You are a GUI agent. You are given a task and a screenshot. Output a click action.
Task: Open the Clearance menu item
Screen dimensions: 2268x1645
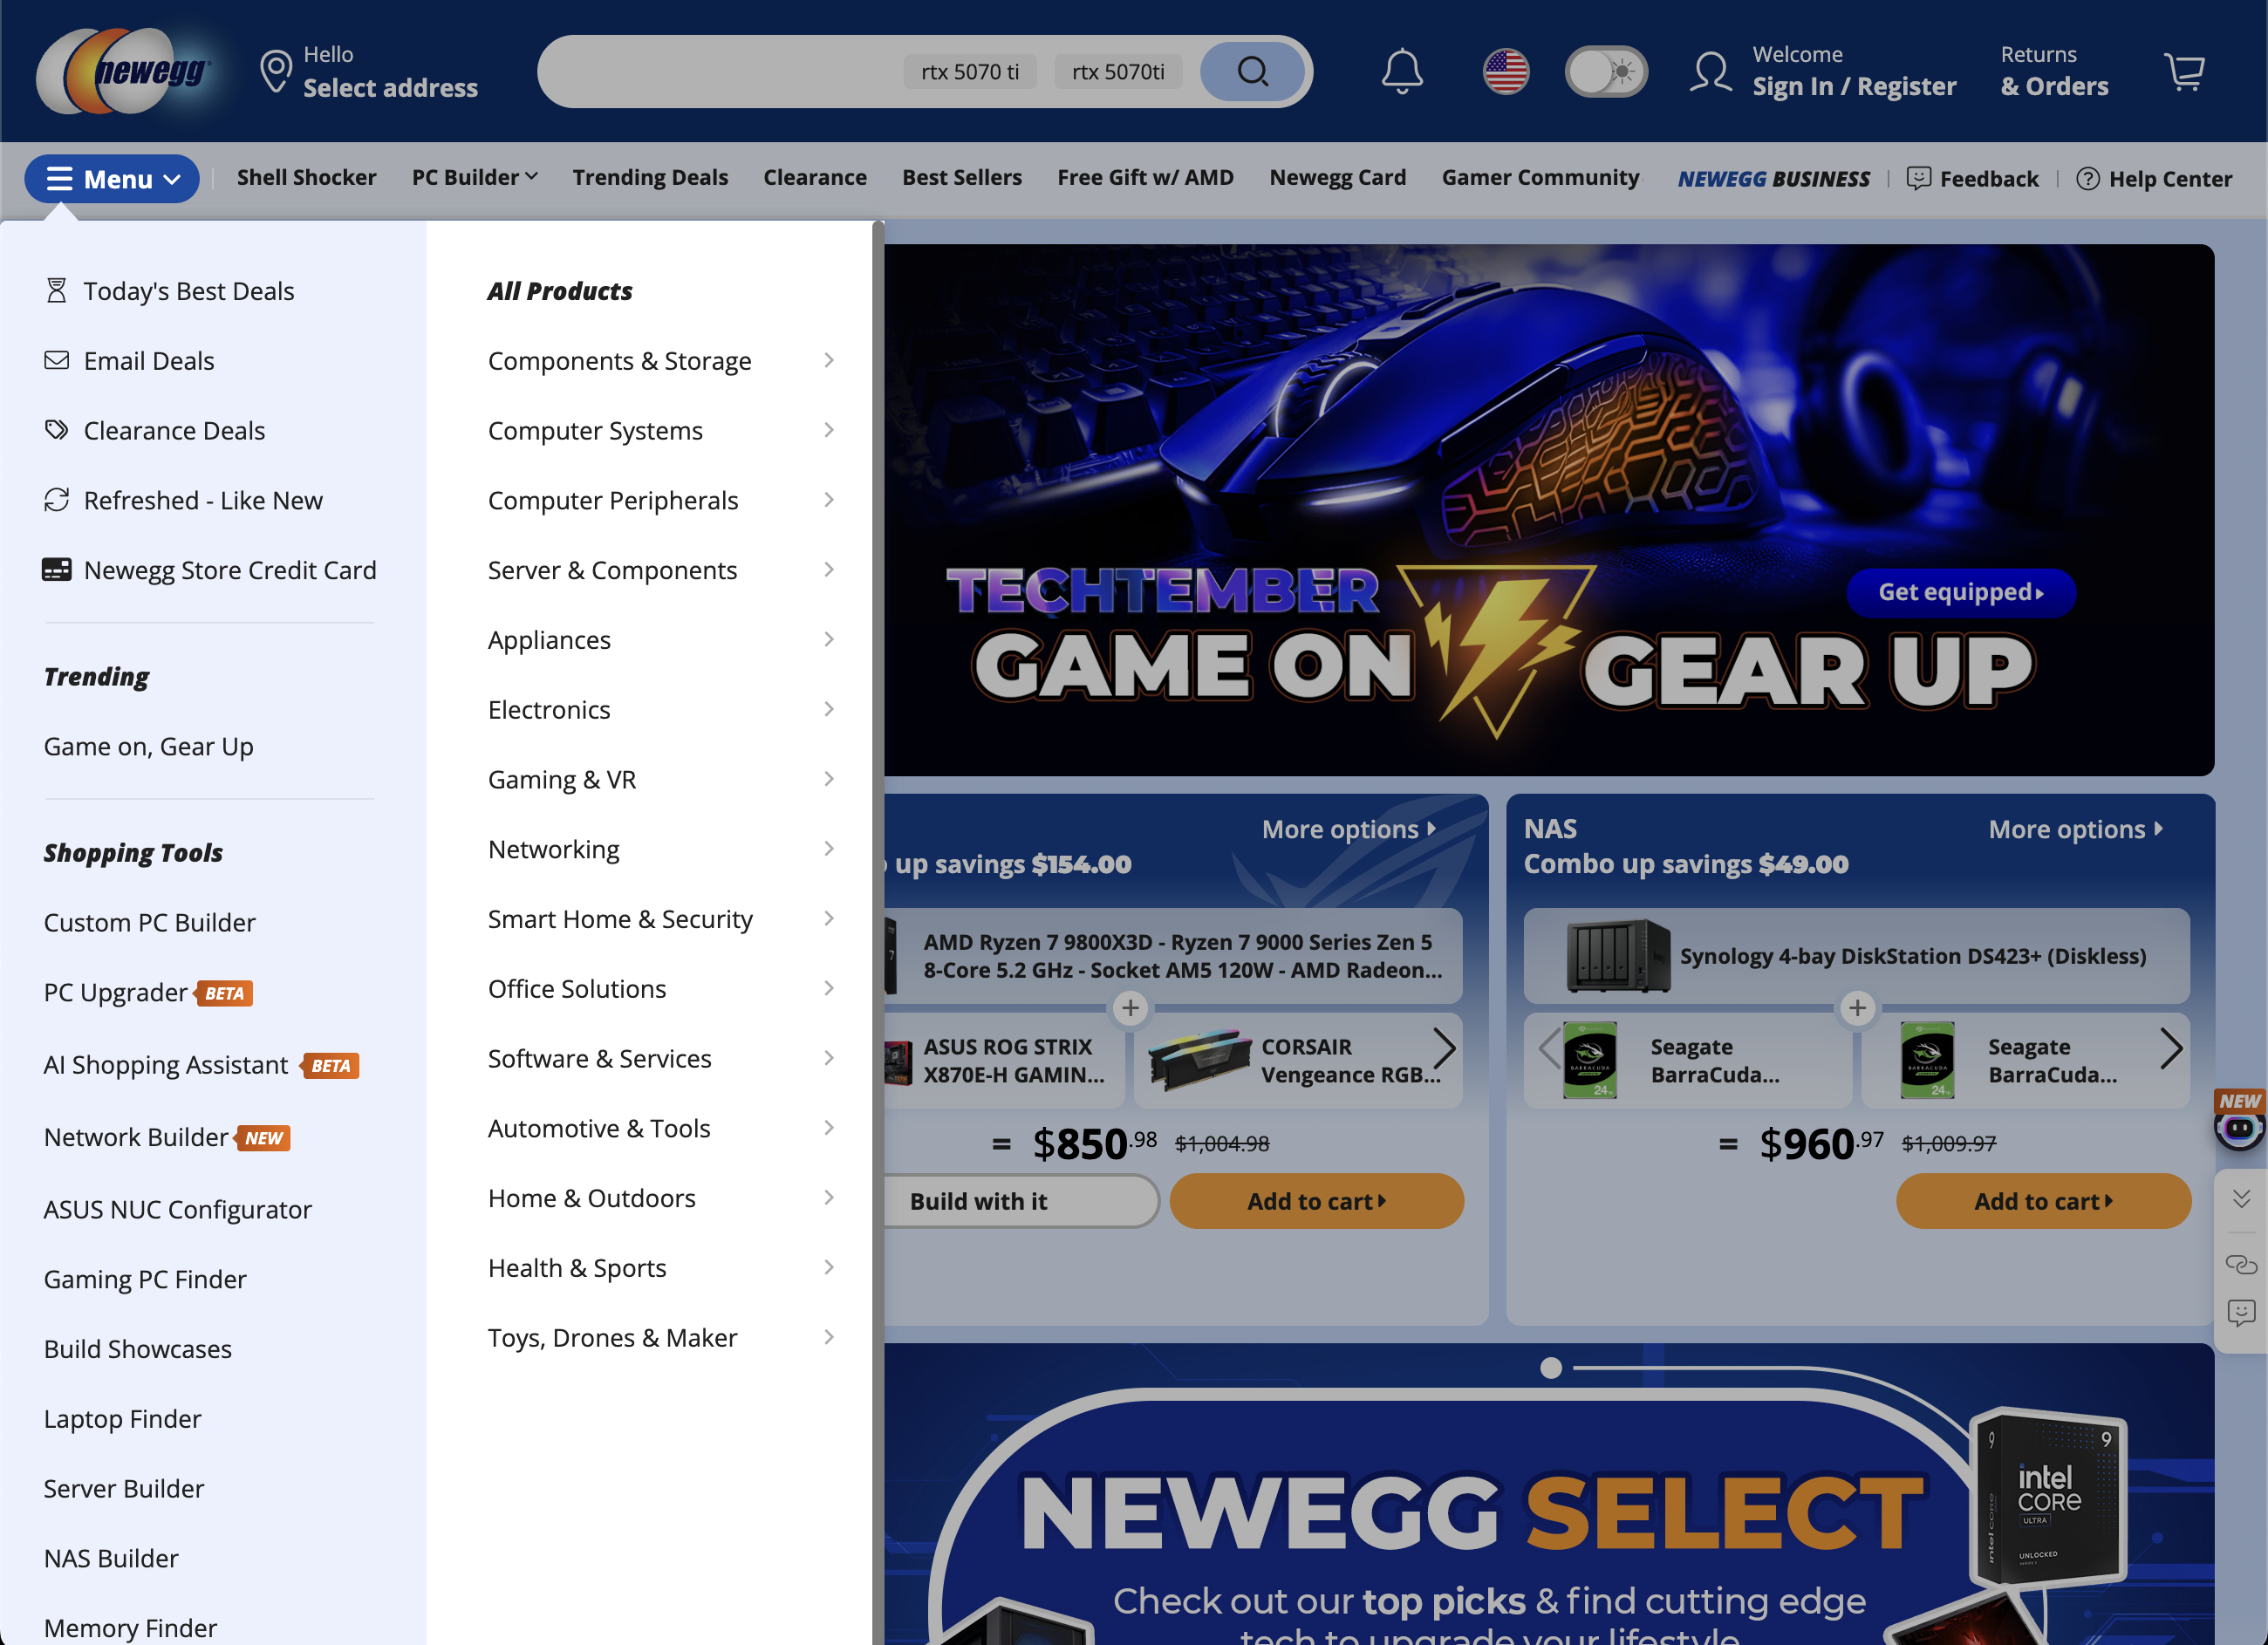815,178
